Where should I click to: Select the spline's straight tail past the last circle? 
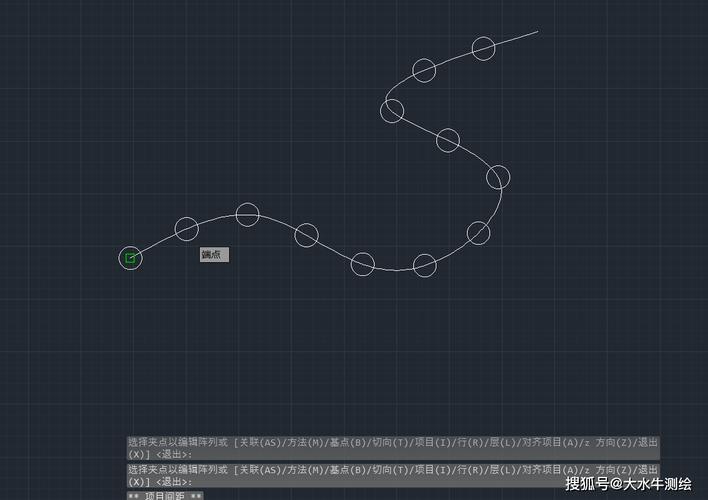(517, 37)
